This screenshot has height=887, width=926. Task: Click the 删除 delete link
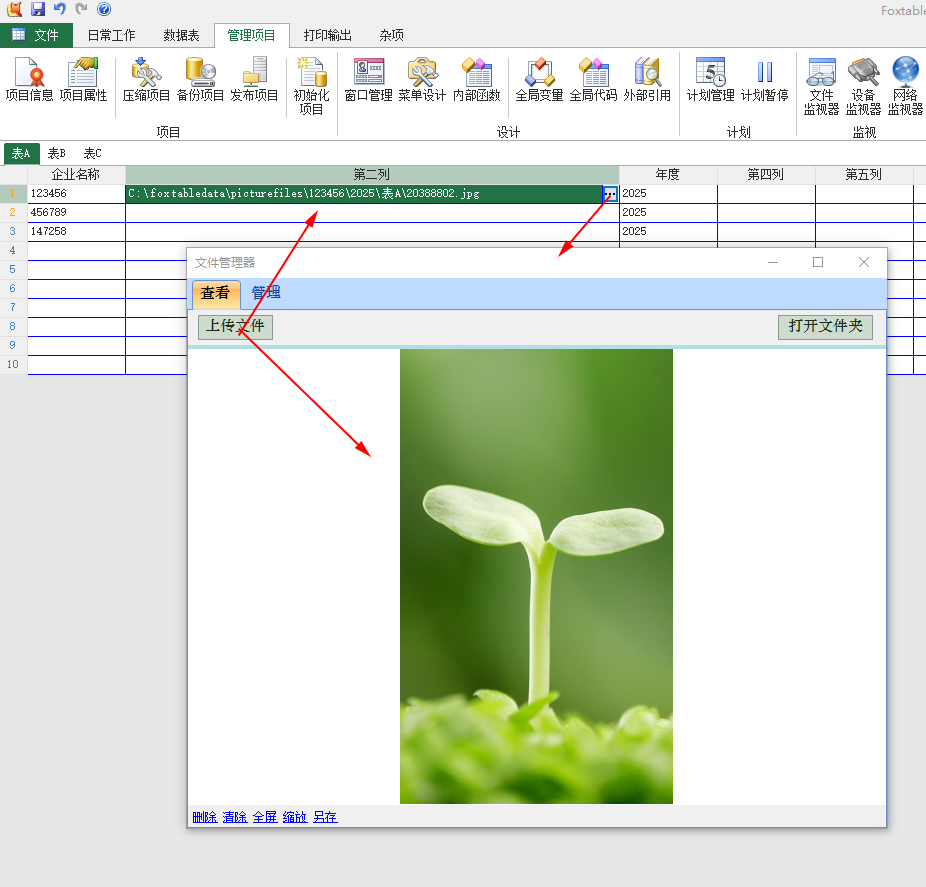205,817
